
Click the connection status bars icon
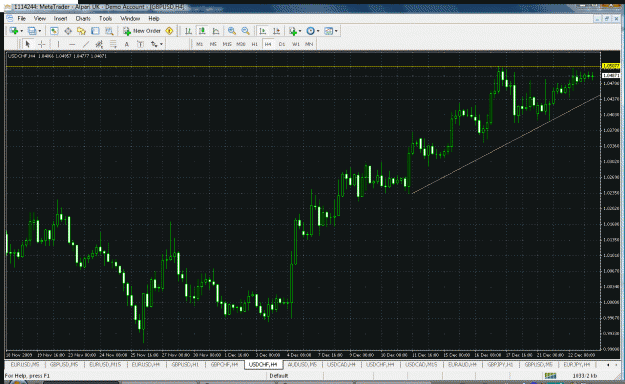(x=550, y=376)
